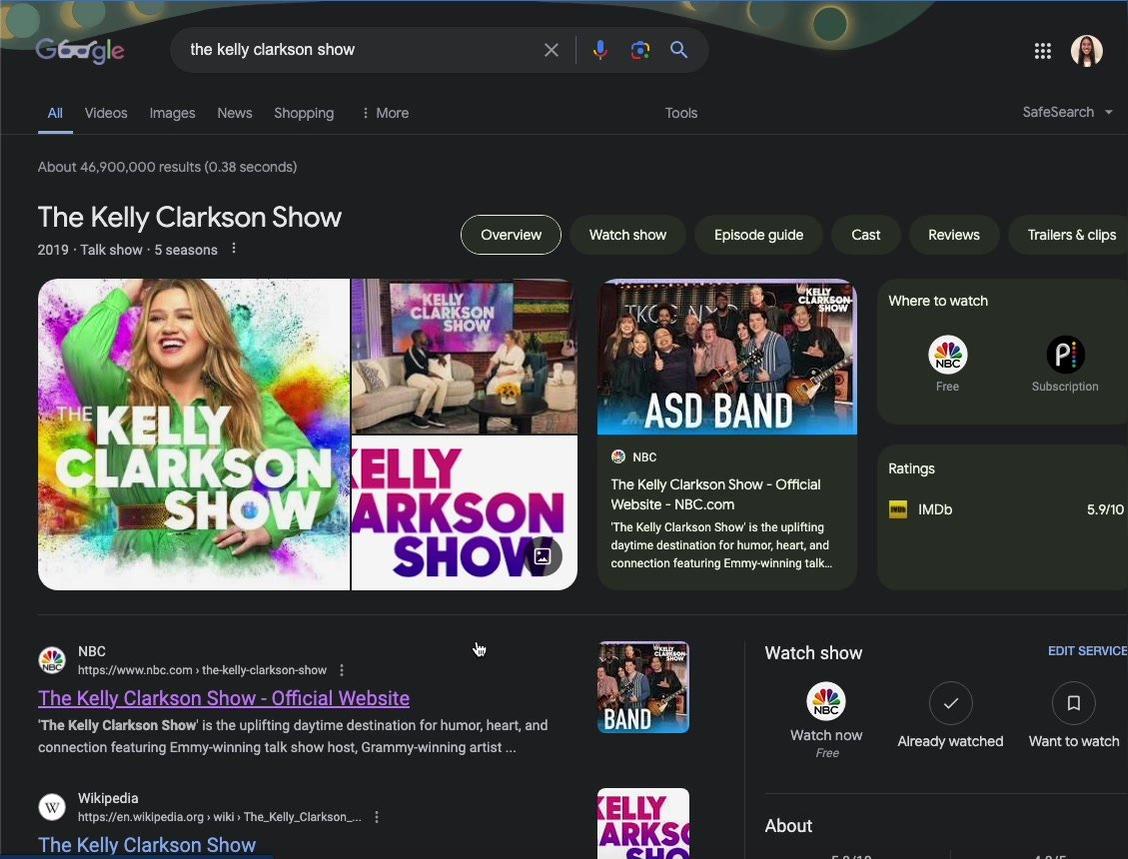Click the 'Where to watch' heading
Screen dimensions: 1128x859
[938, 301]
